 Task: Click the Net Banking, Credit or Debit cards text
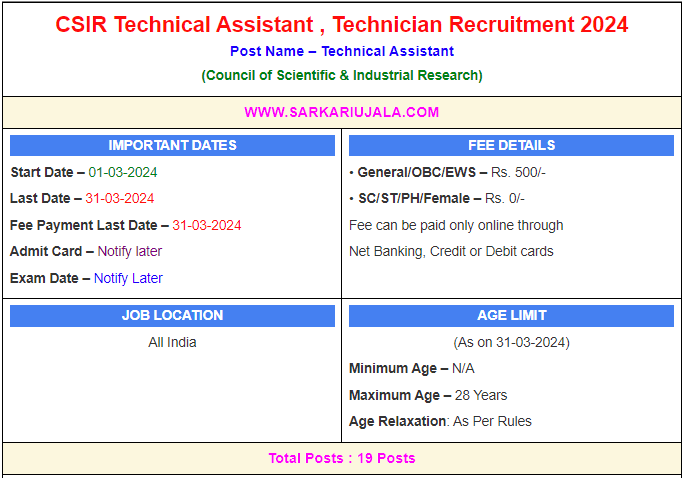(x=451, y=251)
